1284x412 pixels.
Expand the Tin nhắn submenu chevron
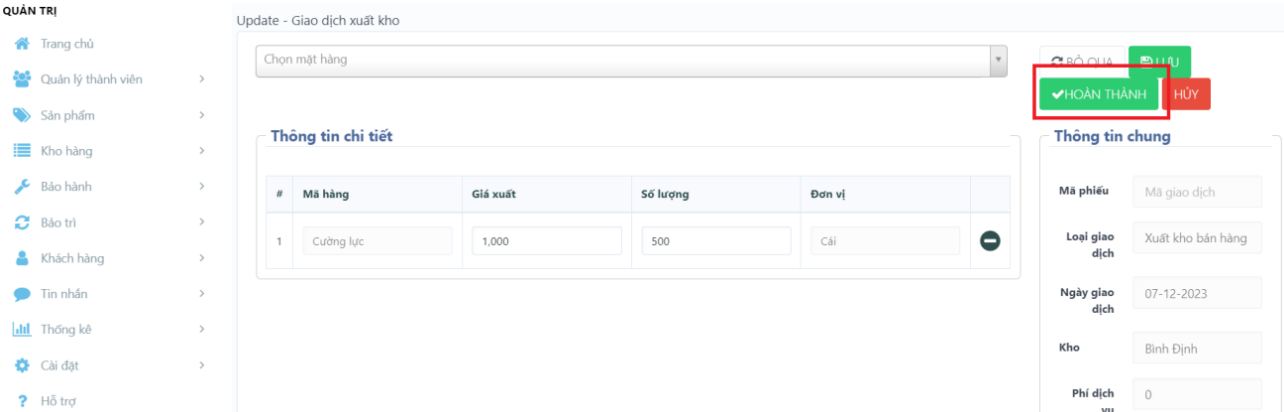point(202,294)
